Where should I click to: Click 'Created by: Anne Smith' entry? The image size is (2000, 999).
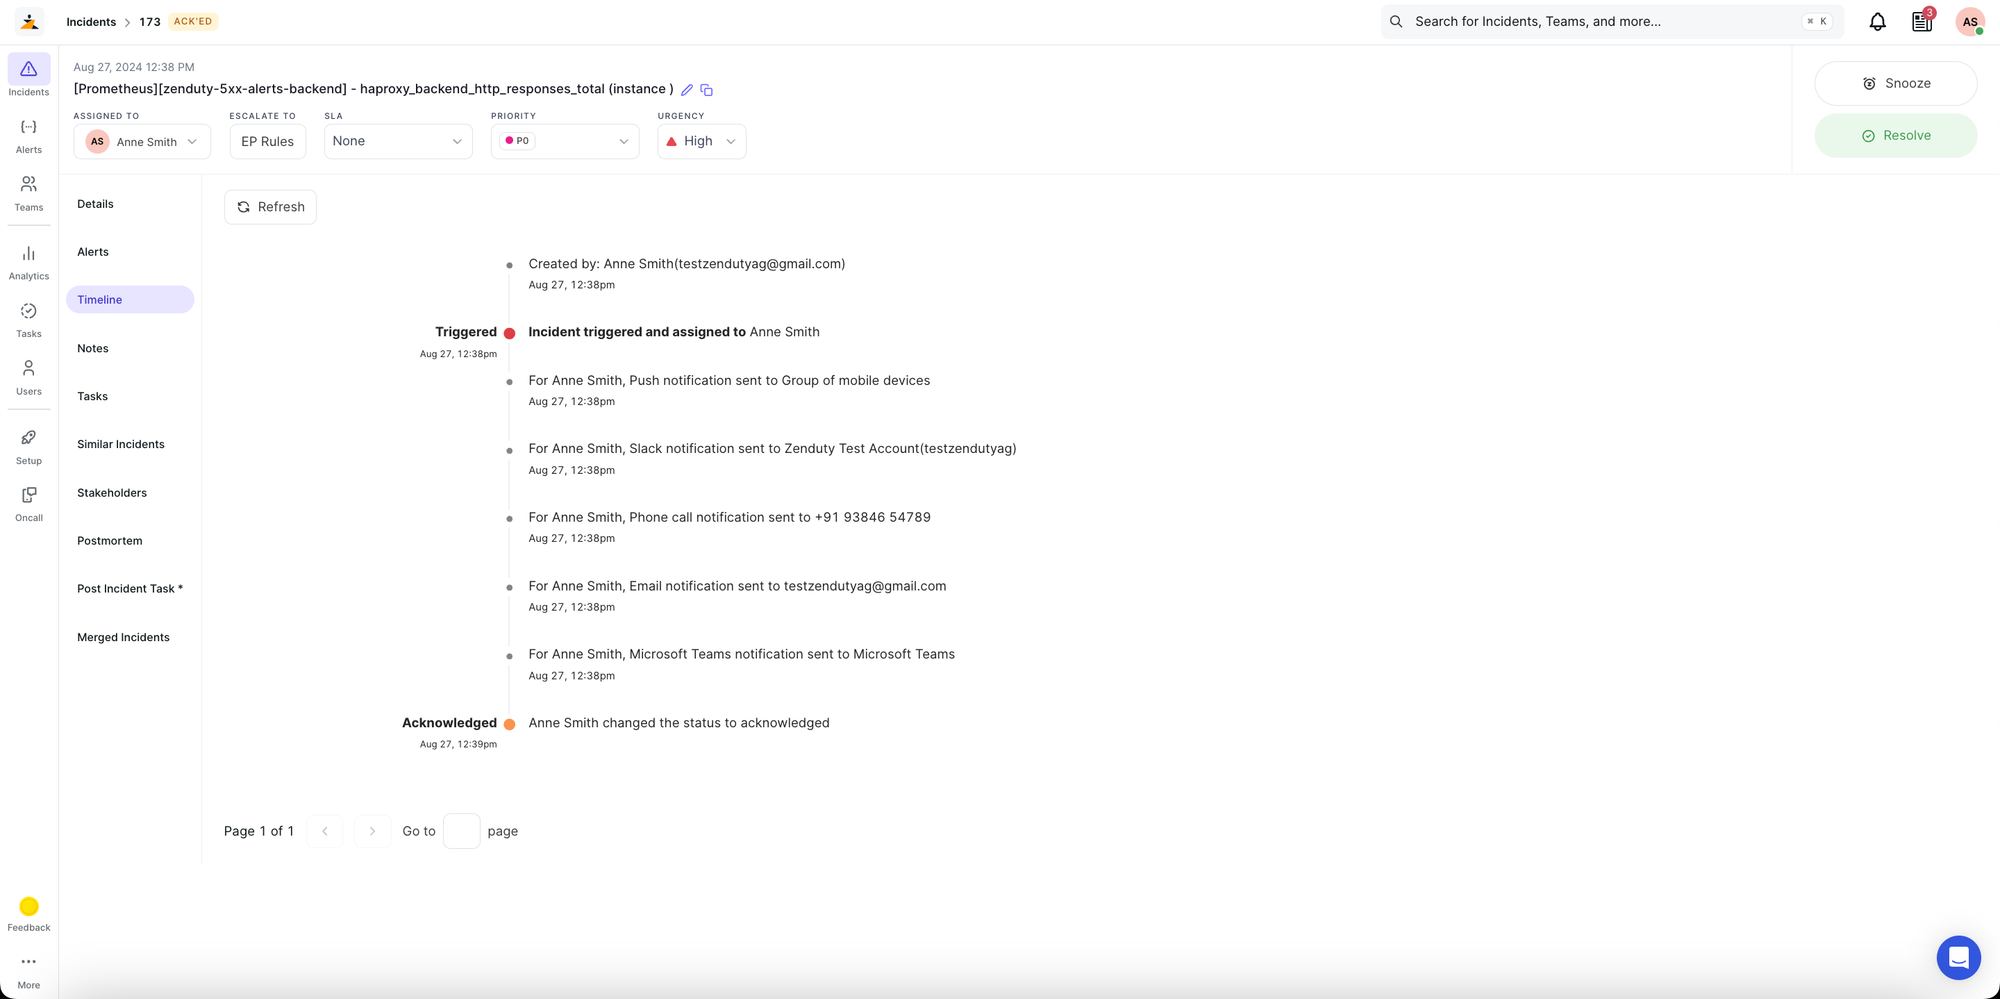pos(687,264)
